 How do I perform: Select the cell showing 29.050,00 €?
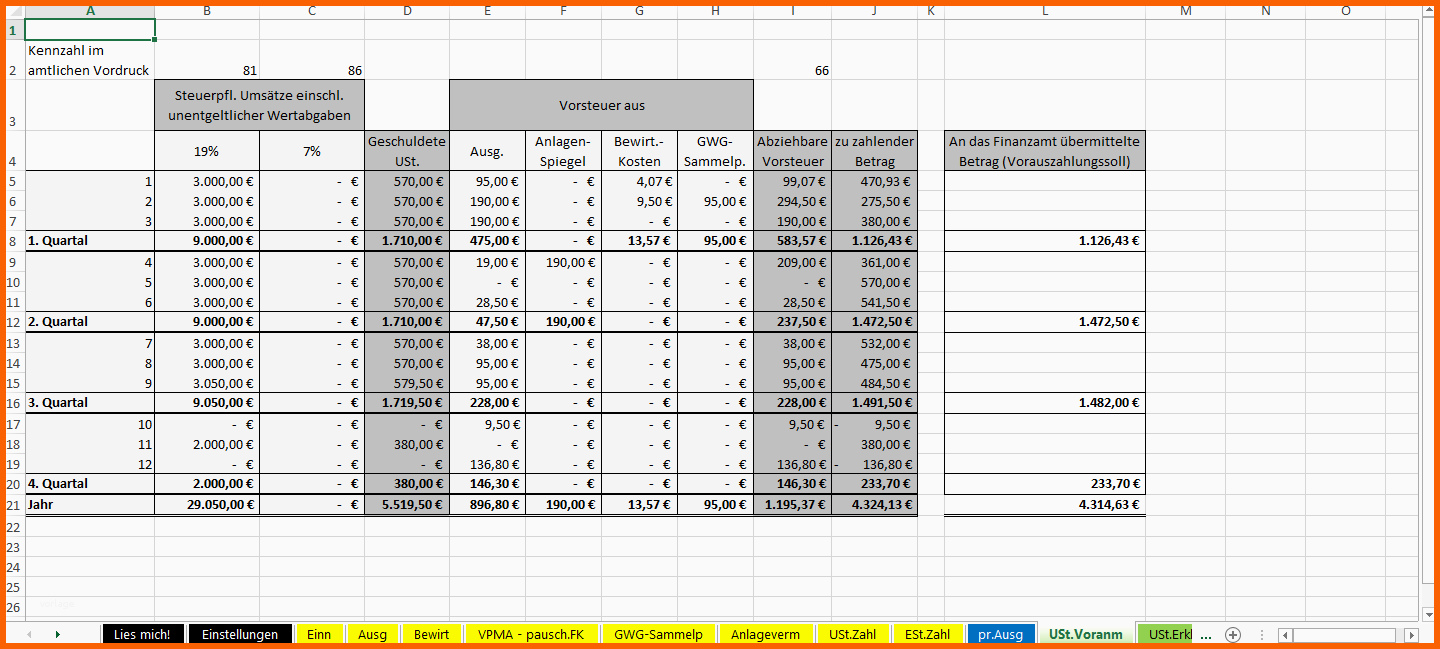[207, 505]
